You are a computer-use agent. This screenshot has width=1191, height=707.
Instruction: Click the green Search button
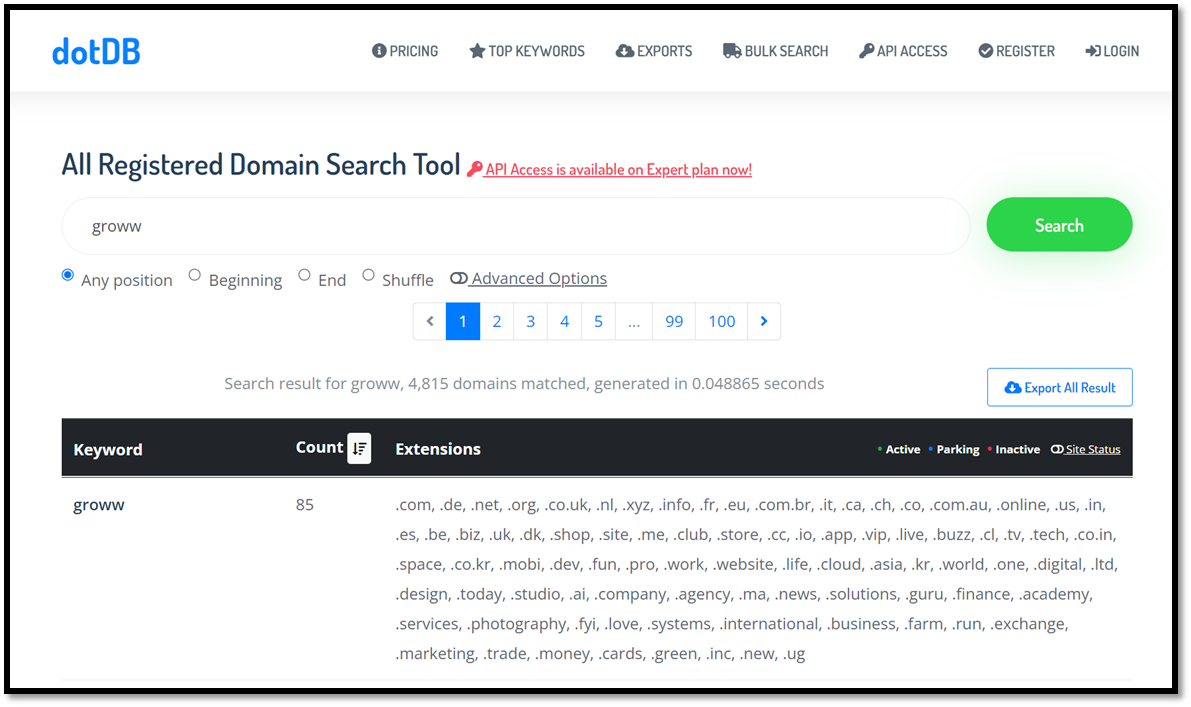click(1059, 225)
